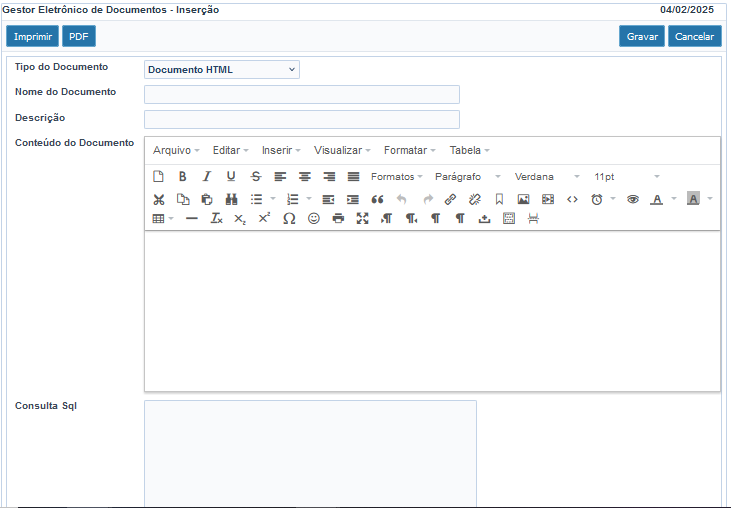Open the Tabela menu
Viewport: 731px width, 508px height.
469,150
